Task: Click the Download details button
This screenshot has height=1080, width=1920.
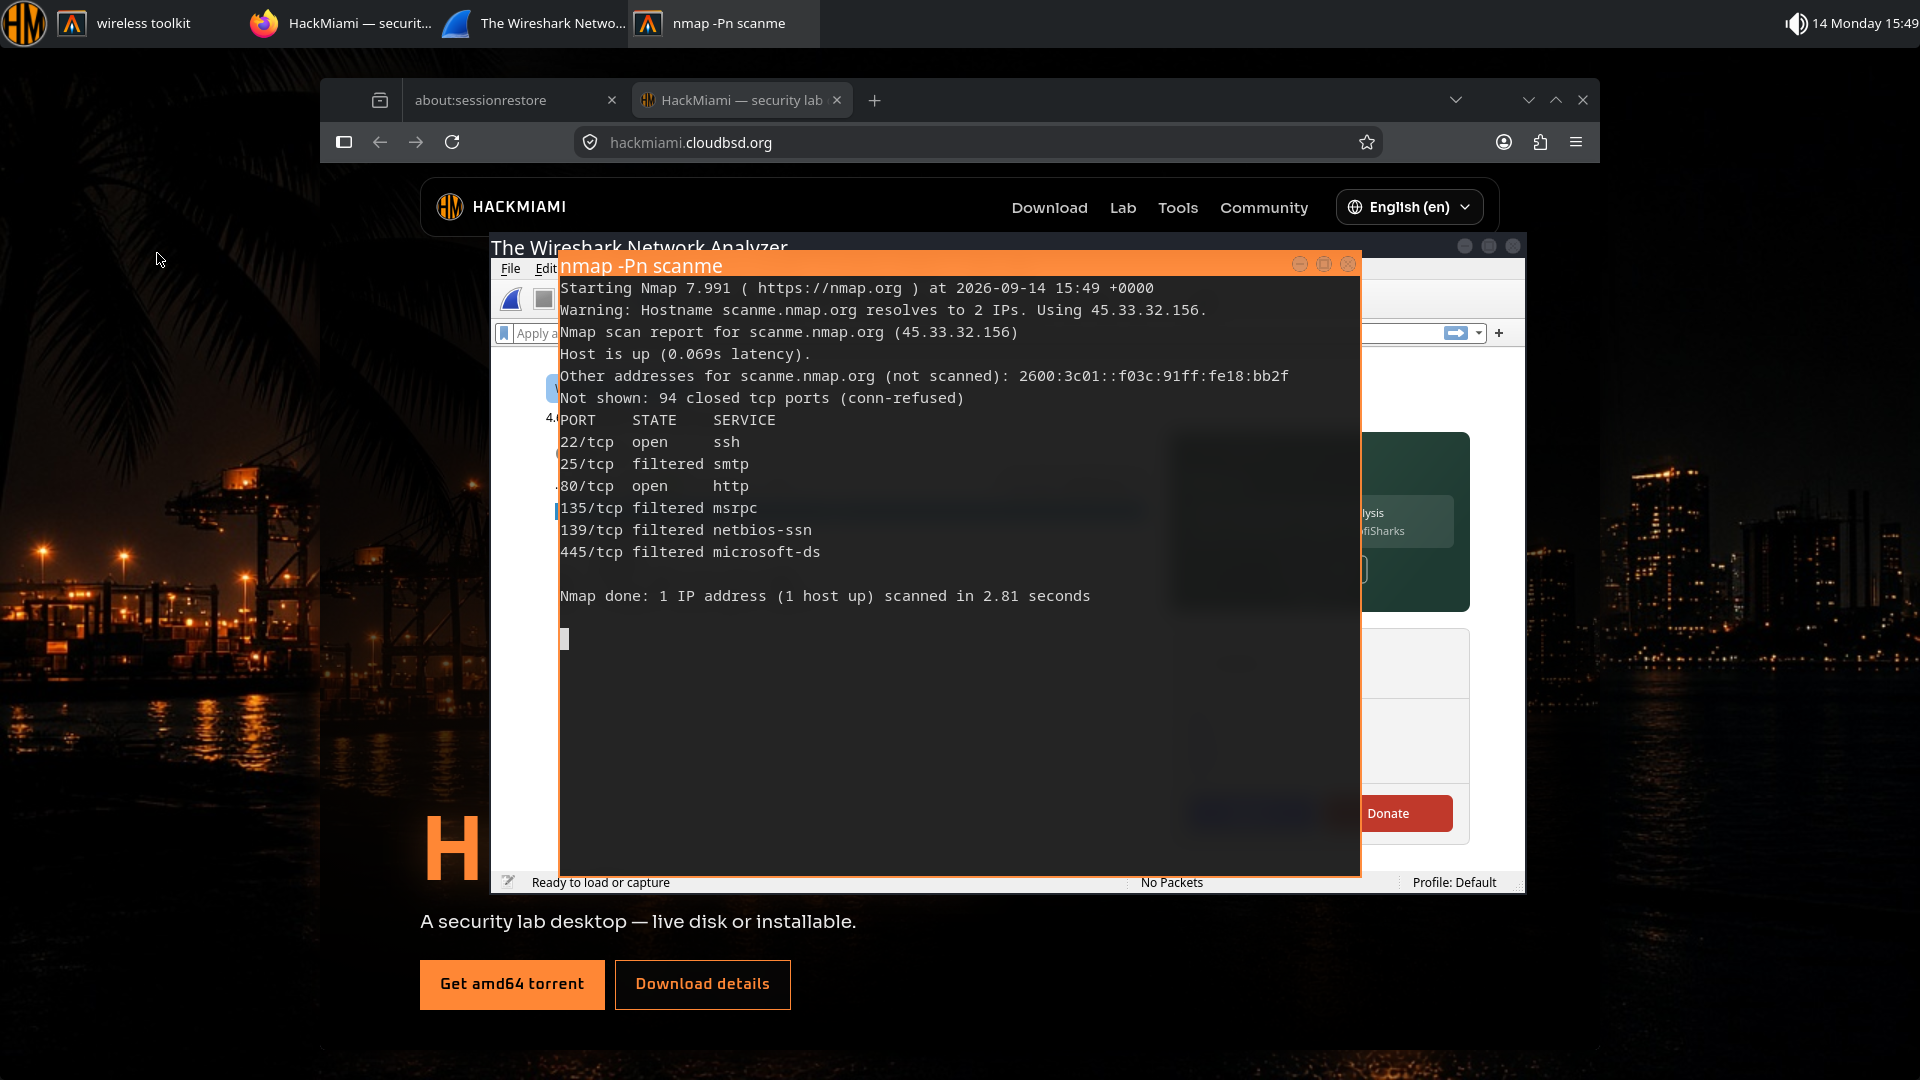Action: pyautogui.click(x=703, y=985)
